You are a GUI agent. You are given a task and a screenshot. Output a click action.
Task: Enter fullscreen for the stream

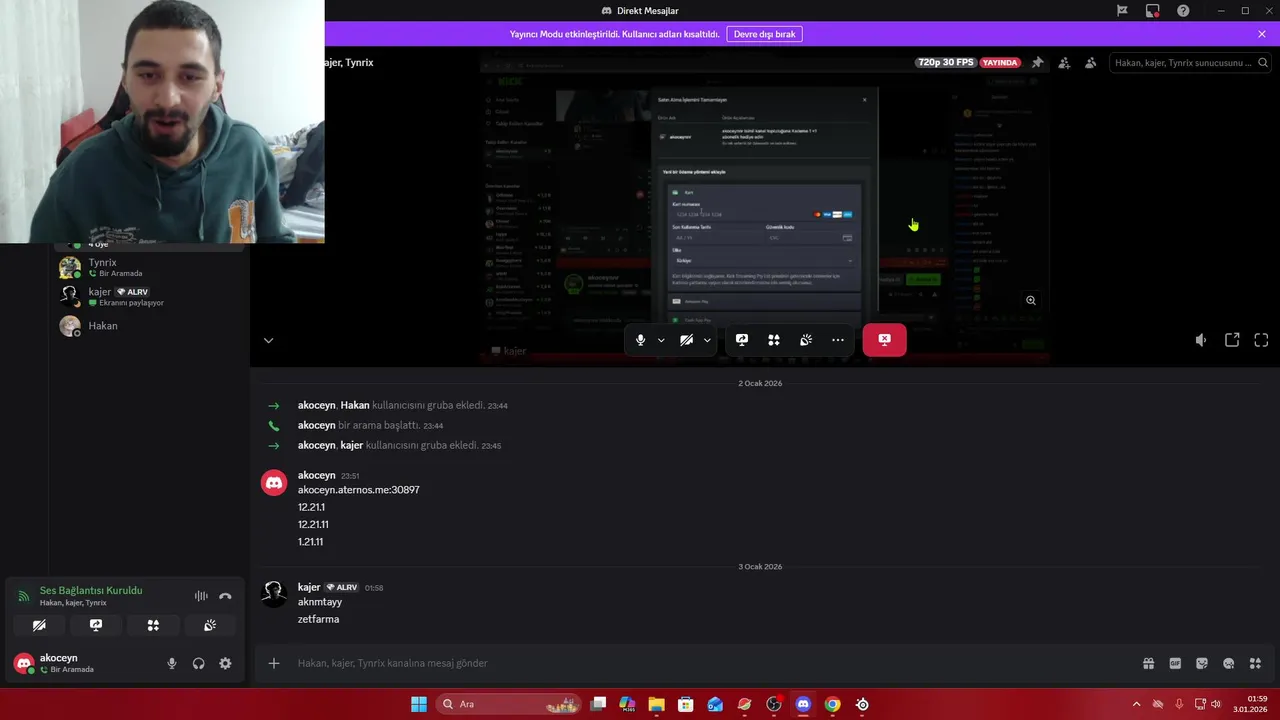point(1262,340)
